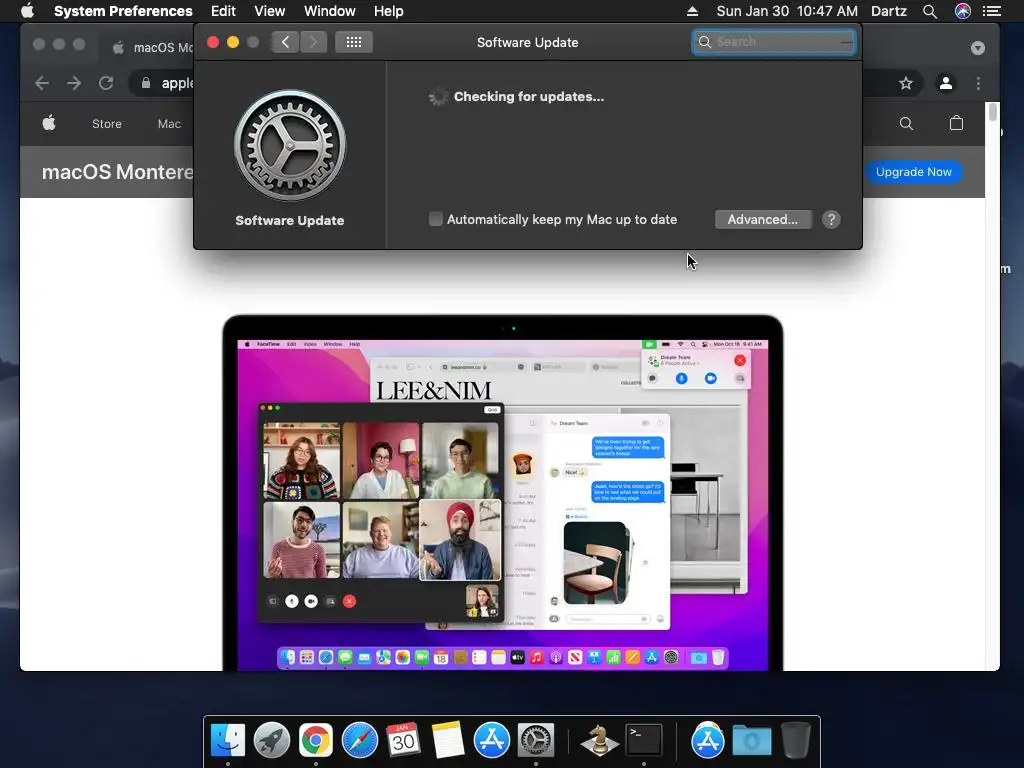Click the Apple logo on the webpage
The image size is (1024, 768).
pos(49,123)
